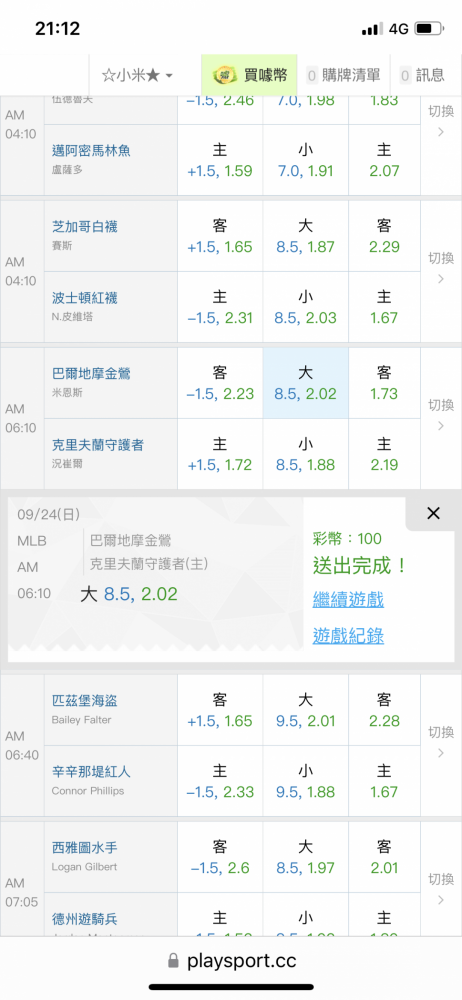Tap the lock icon beside playsport.cc
462x1000 pixels.
[x=173, y=961]
